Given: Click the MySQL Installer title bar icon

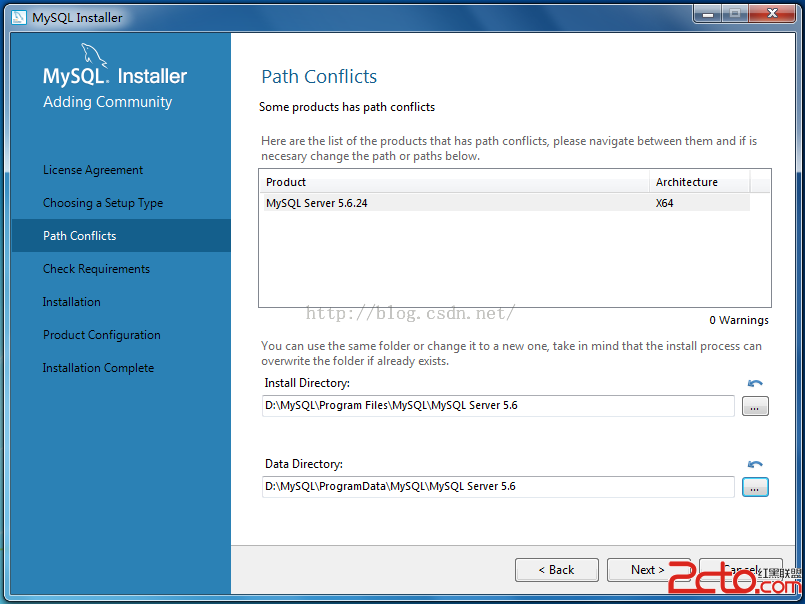Looking at the screenshot, I should pyautogui.click(x=19, y=17).
